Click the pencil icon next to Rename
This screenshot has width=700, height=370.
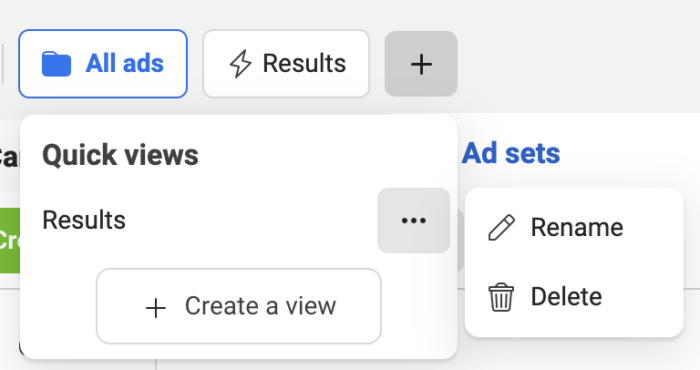click(x=501, y=228)
